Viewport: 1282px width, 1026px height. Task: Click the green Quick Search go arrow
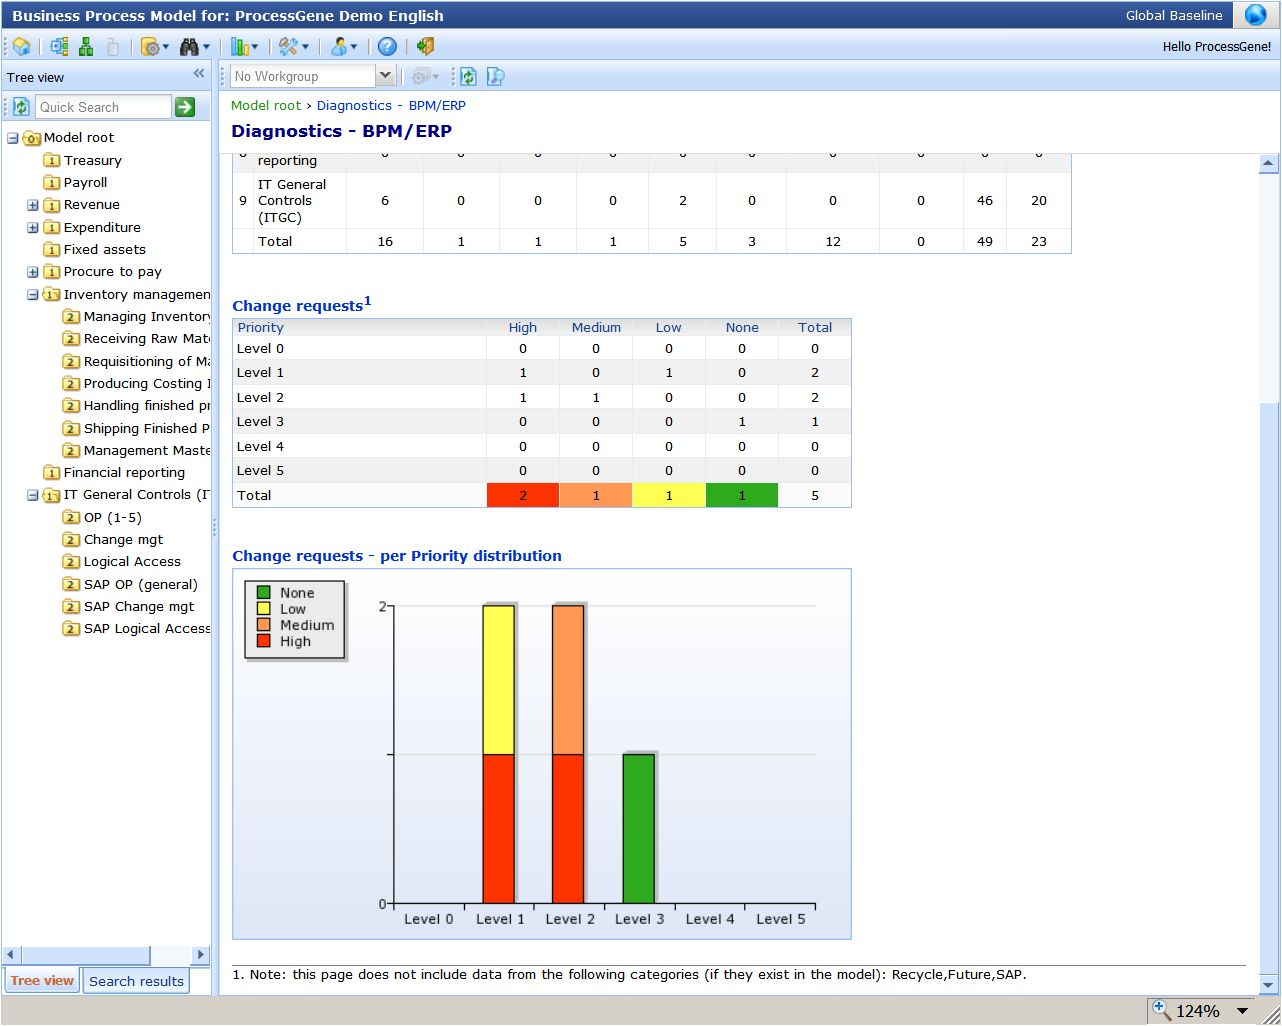coord(185,107)
